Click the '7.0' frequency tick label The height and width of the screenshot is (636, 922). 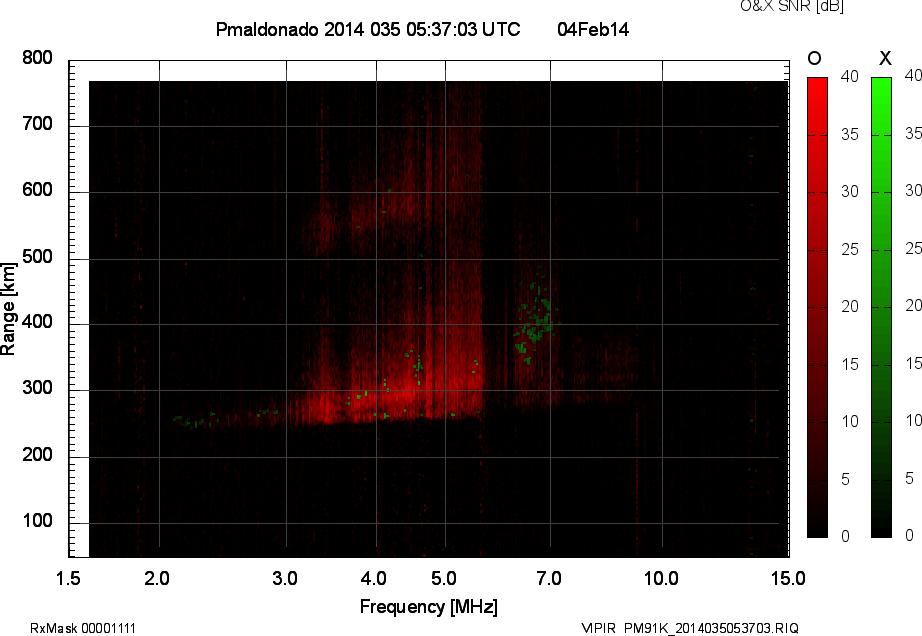[x=549, y=578]
